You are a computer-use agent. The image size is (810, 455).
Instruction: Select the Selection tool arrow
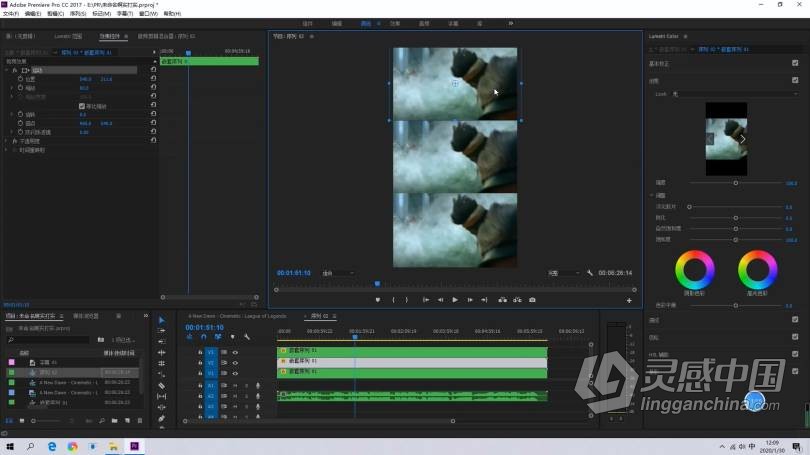[x=162, y=320]
